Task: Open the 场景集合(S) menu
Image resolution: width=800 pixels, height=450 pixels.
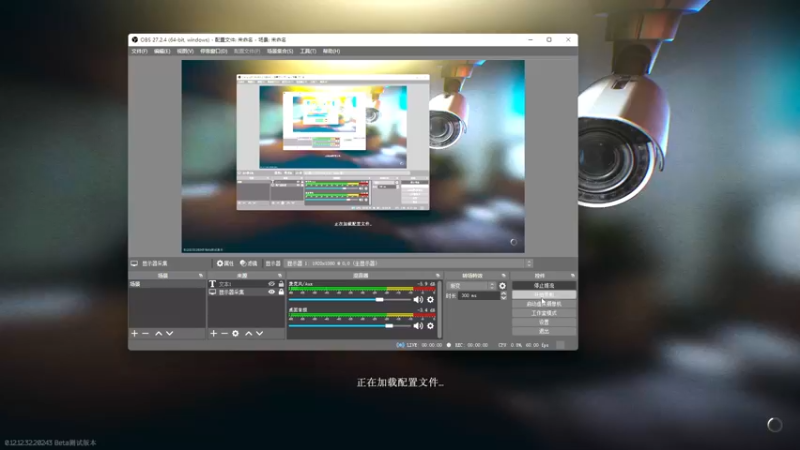Action: (280, 51)
